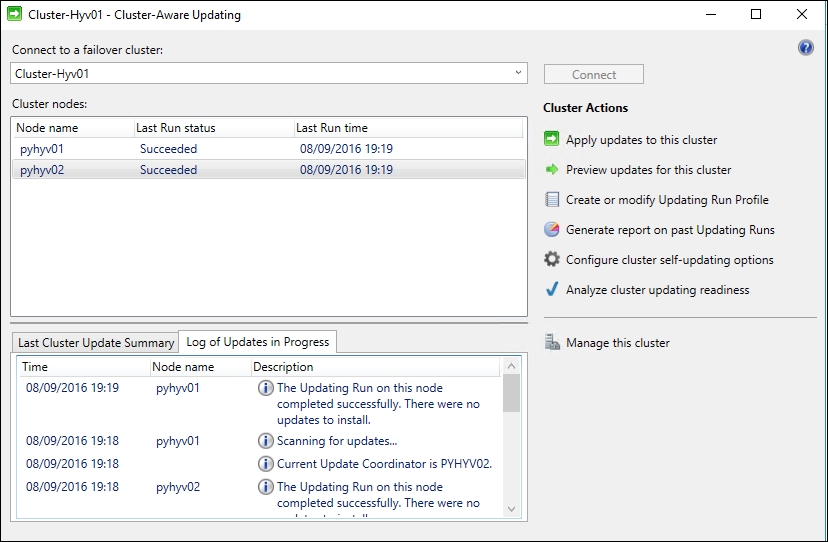Click the Apply updates green arrow icon

(552, 139)
